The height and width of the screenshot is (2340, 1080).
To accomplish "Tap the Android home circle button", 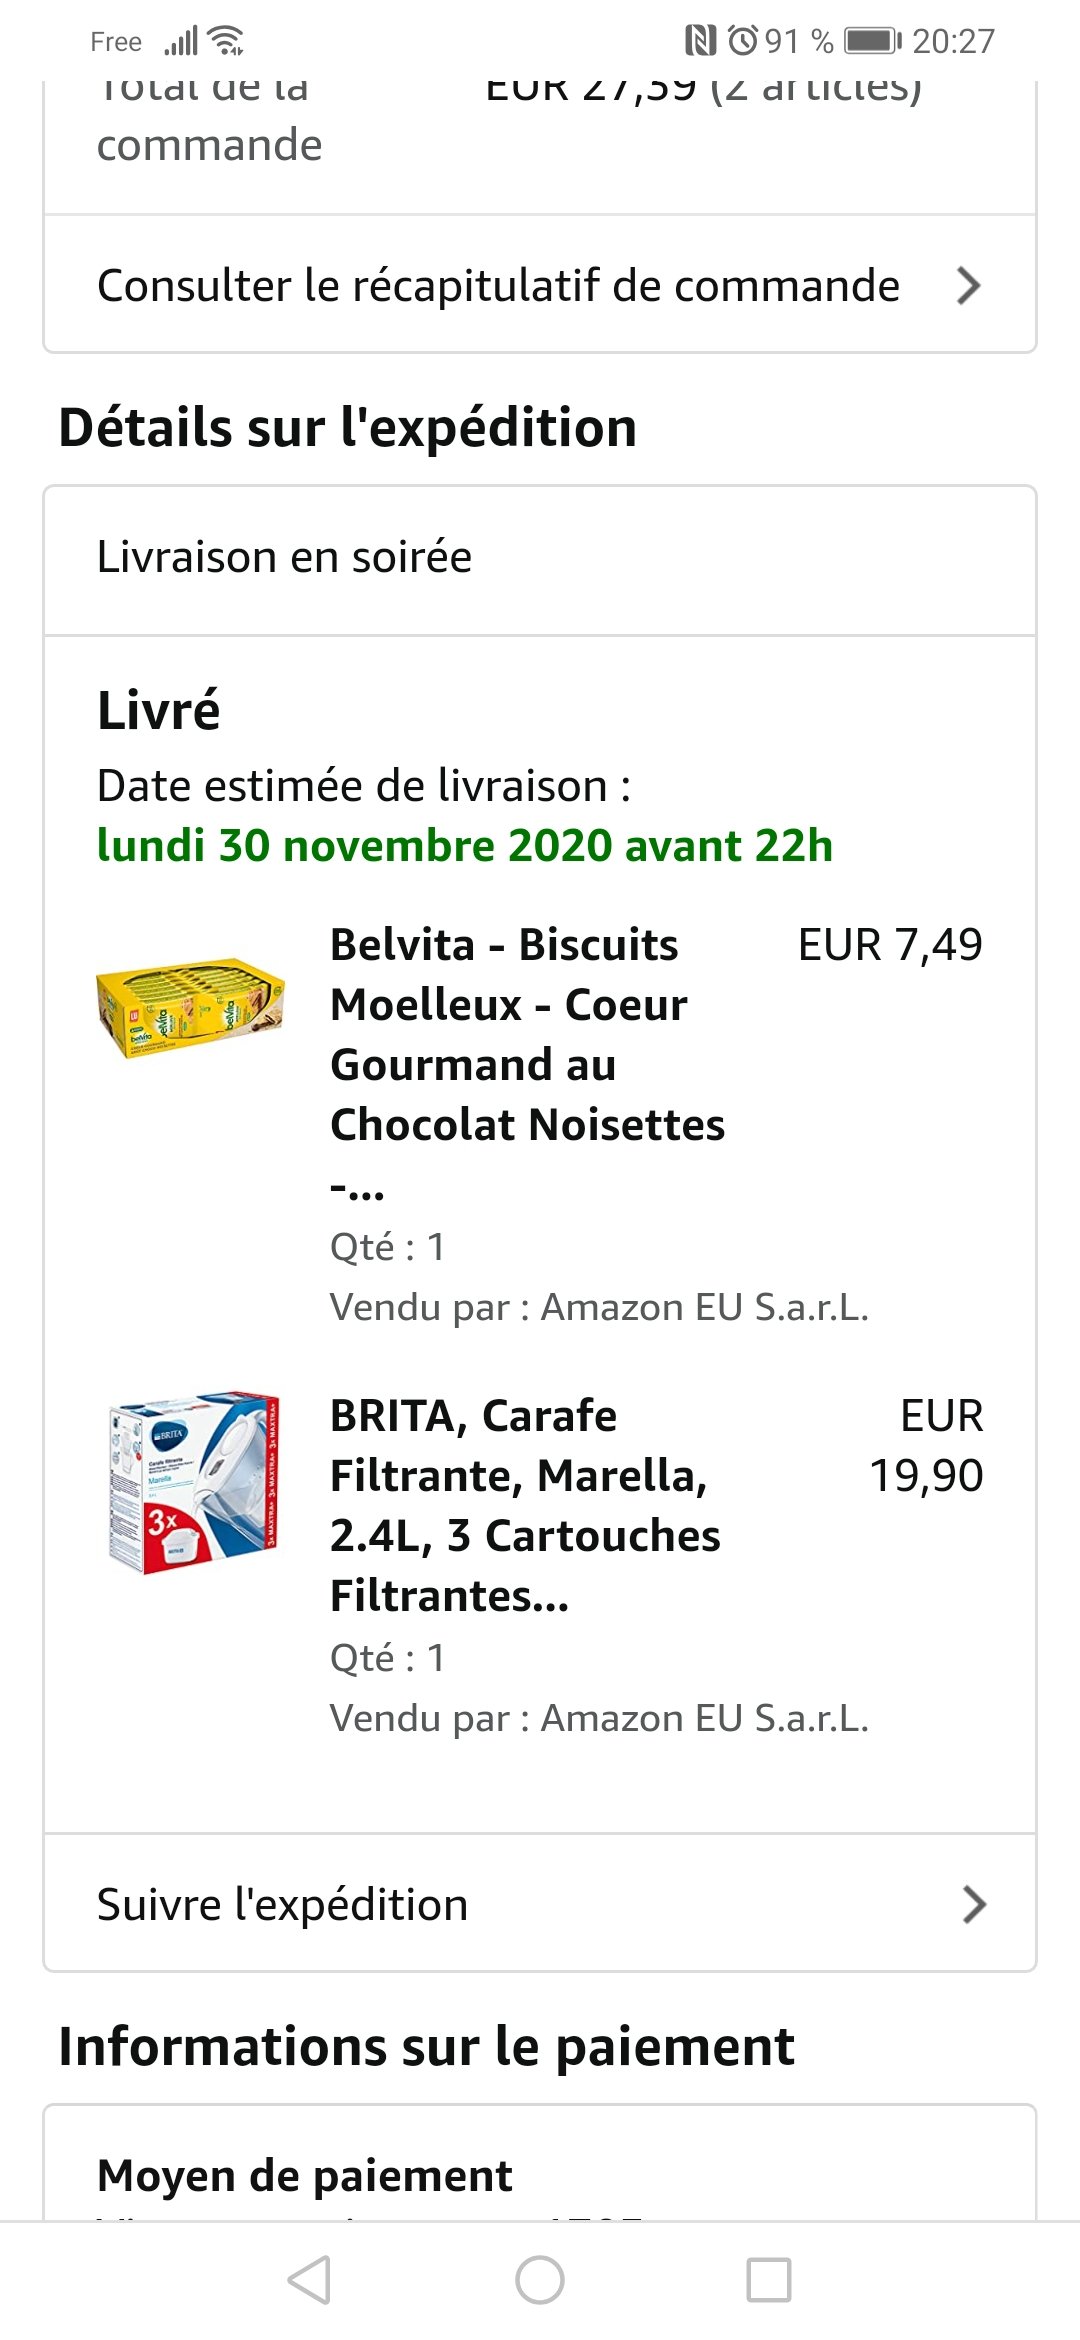I will [x=540, y=2281].
